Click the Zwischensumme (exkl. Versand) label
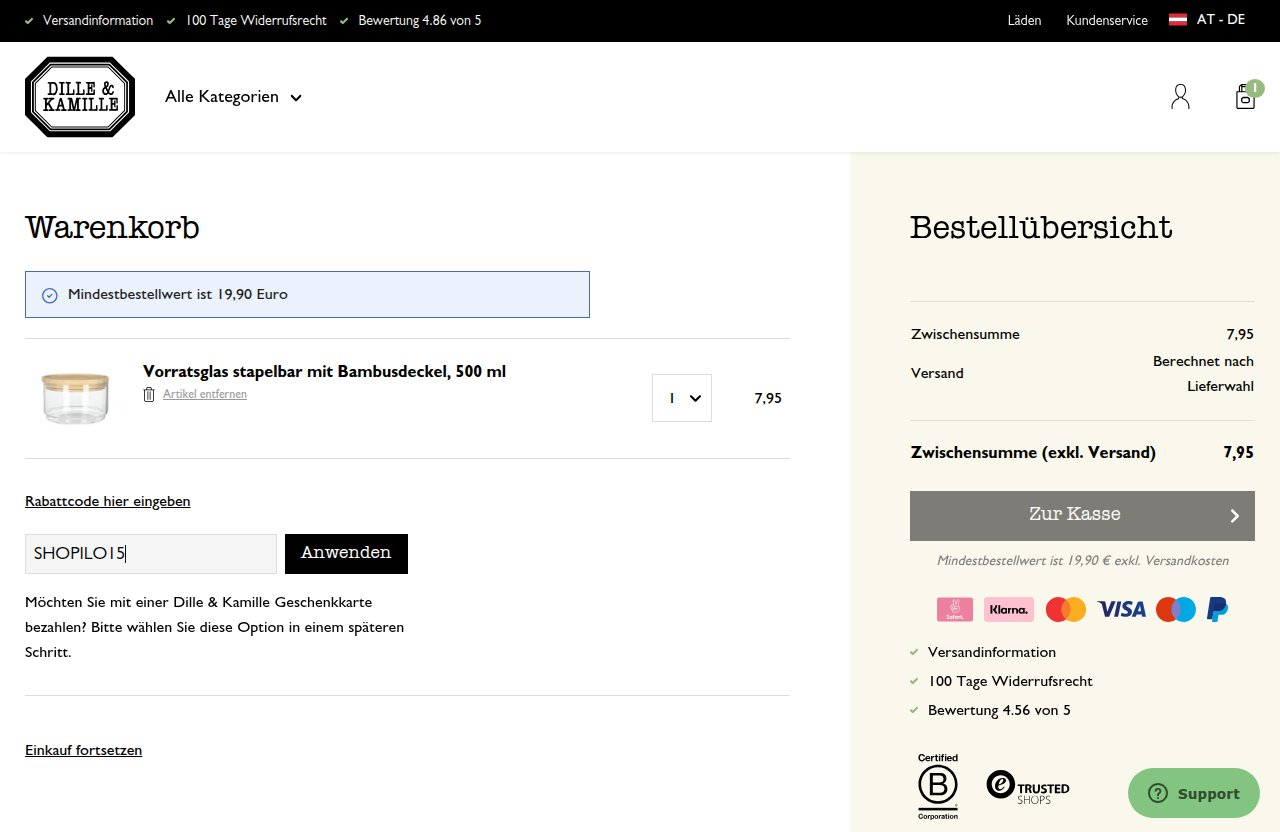 [x=1033, y=452]
